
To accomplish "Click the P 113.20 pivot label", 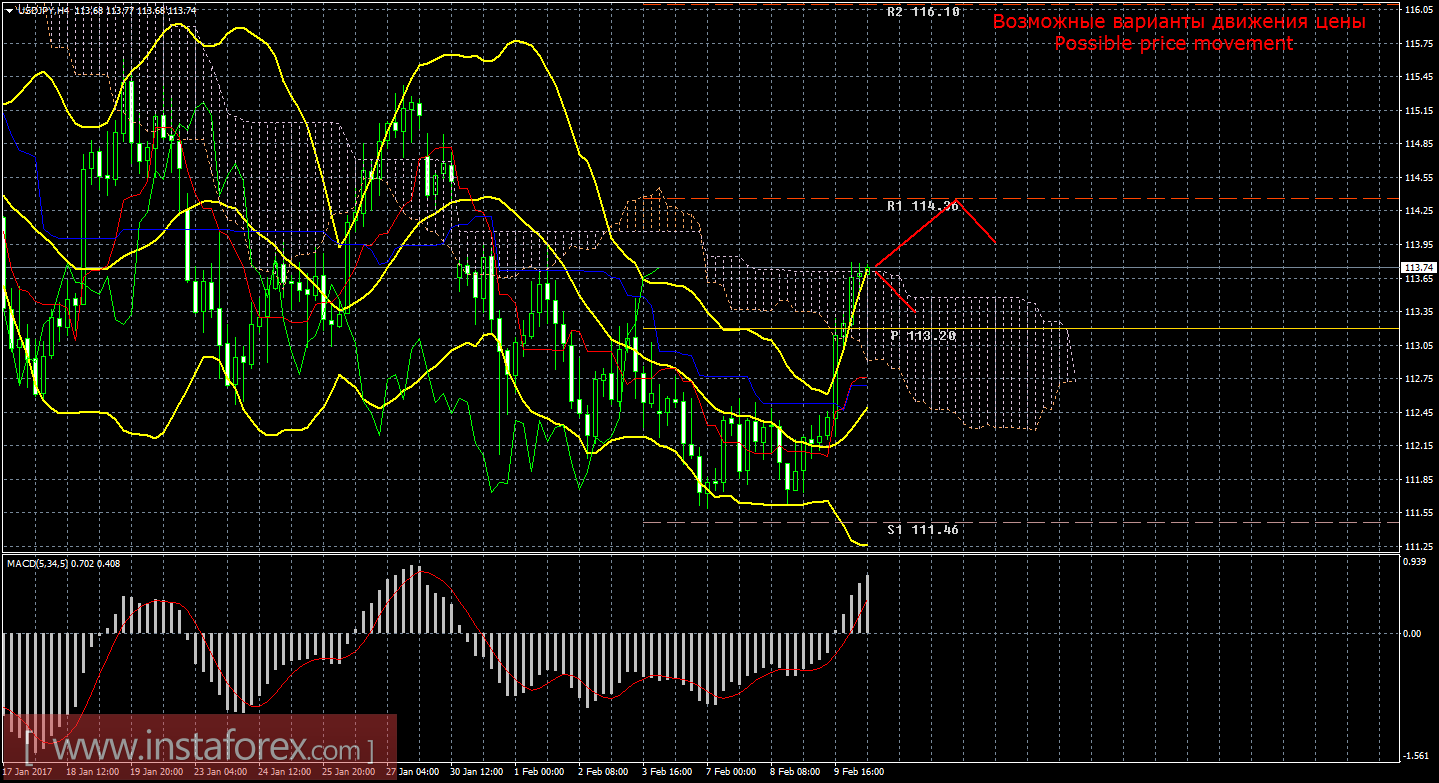I will point(923,336).
